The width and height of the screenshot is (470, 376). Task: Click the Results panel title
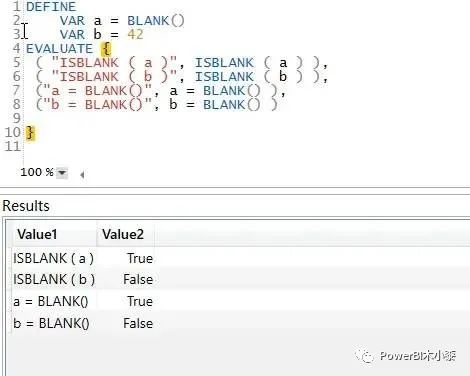click(26, 206)
